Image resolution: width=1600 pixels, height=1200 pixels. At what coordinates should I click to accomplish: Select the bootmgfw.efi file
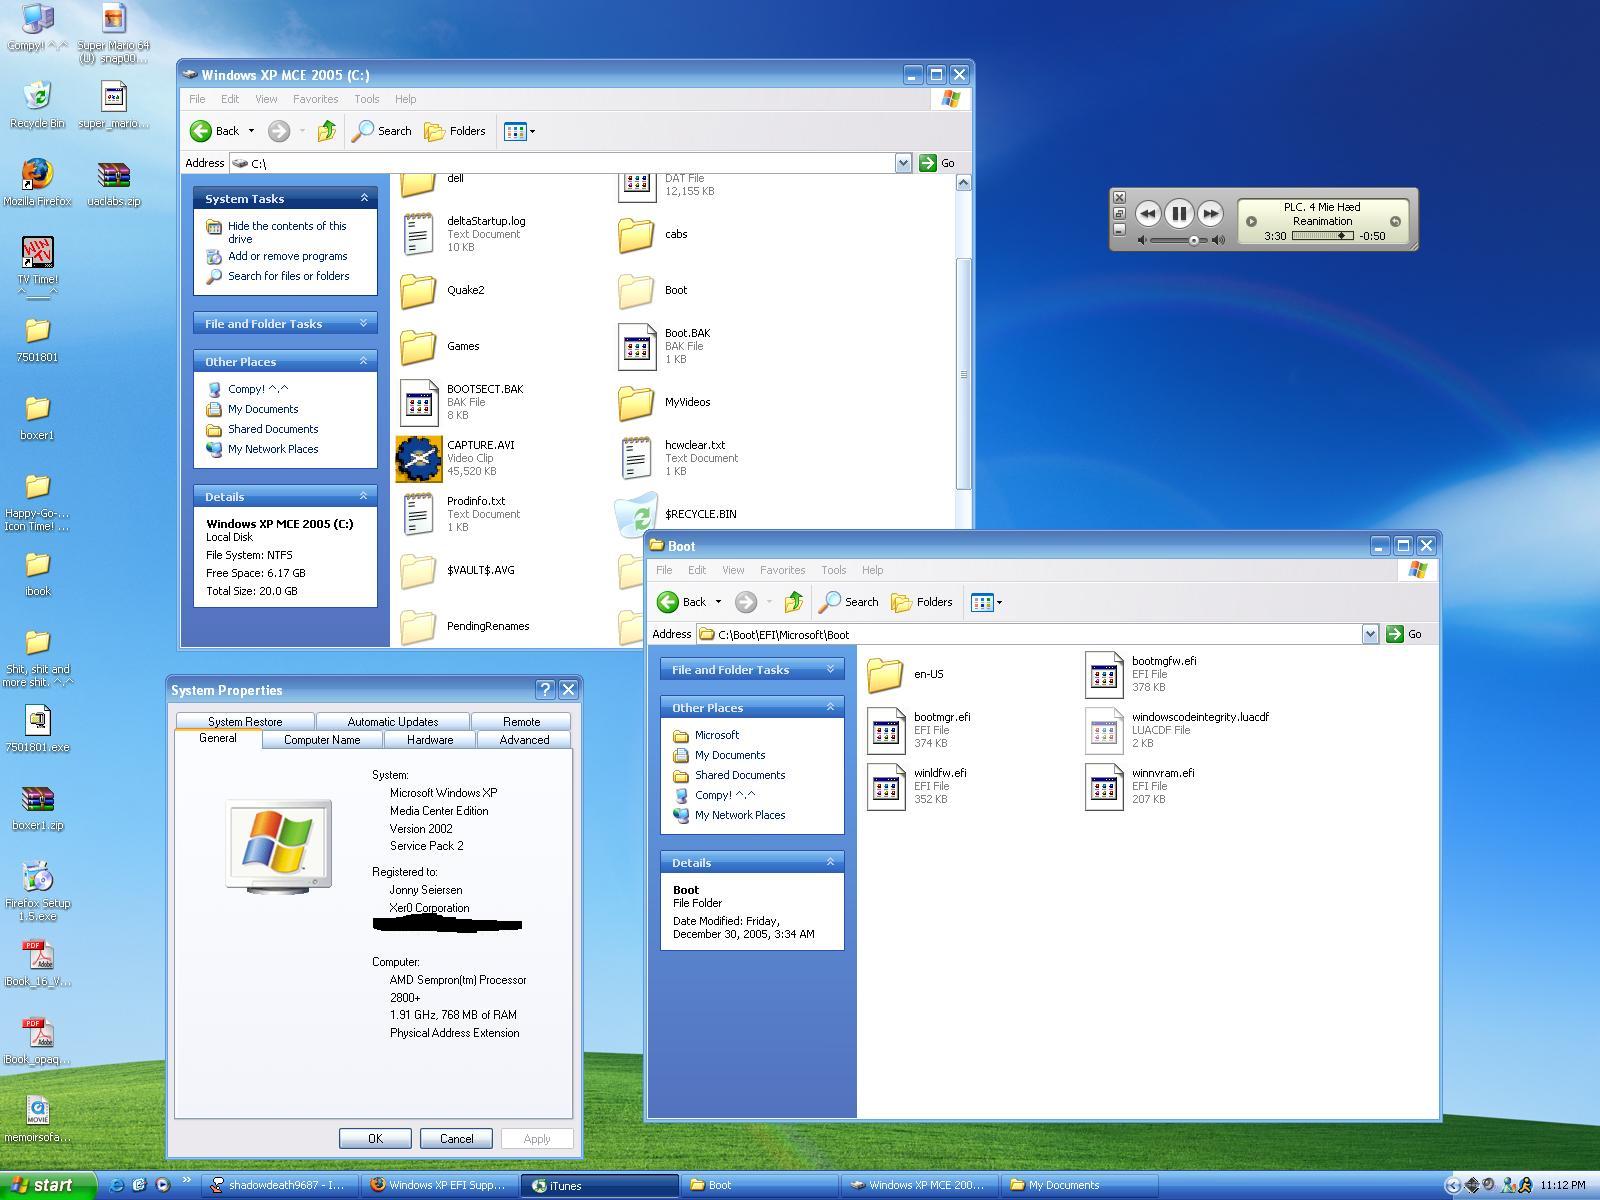(x=1104, y=674)
